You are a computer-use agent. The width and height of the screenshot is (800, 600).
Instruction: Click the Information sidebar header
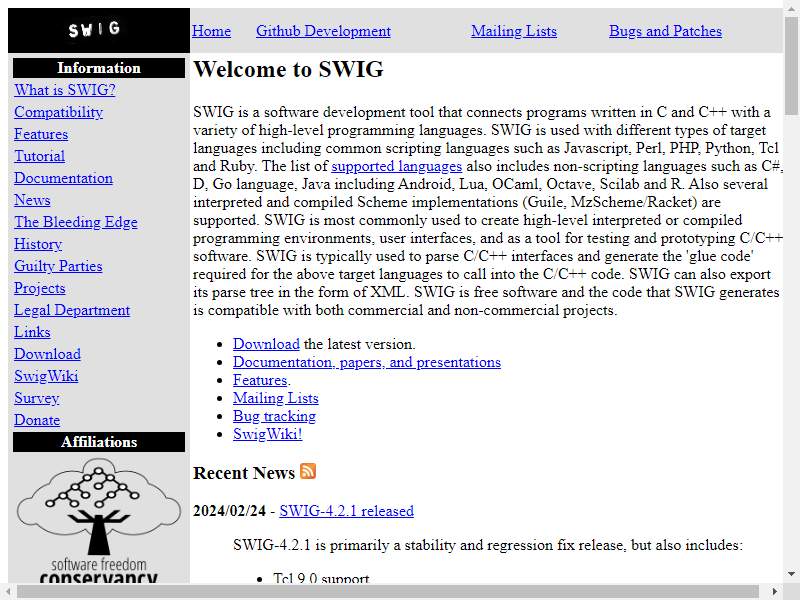tap(99, 68)
